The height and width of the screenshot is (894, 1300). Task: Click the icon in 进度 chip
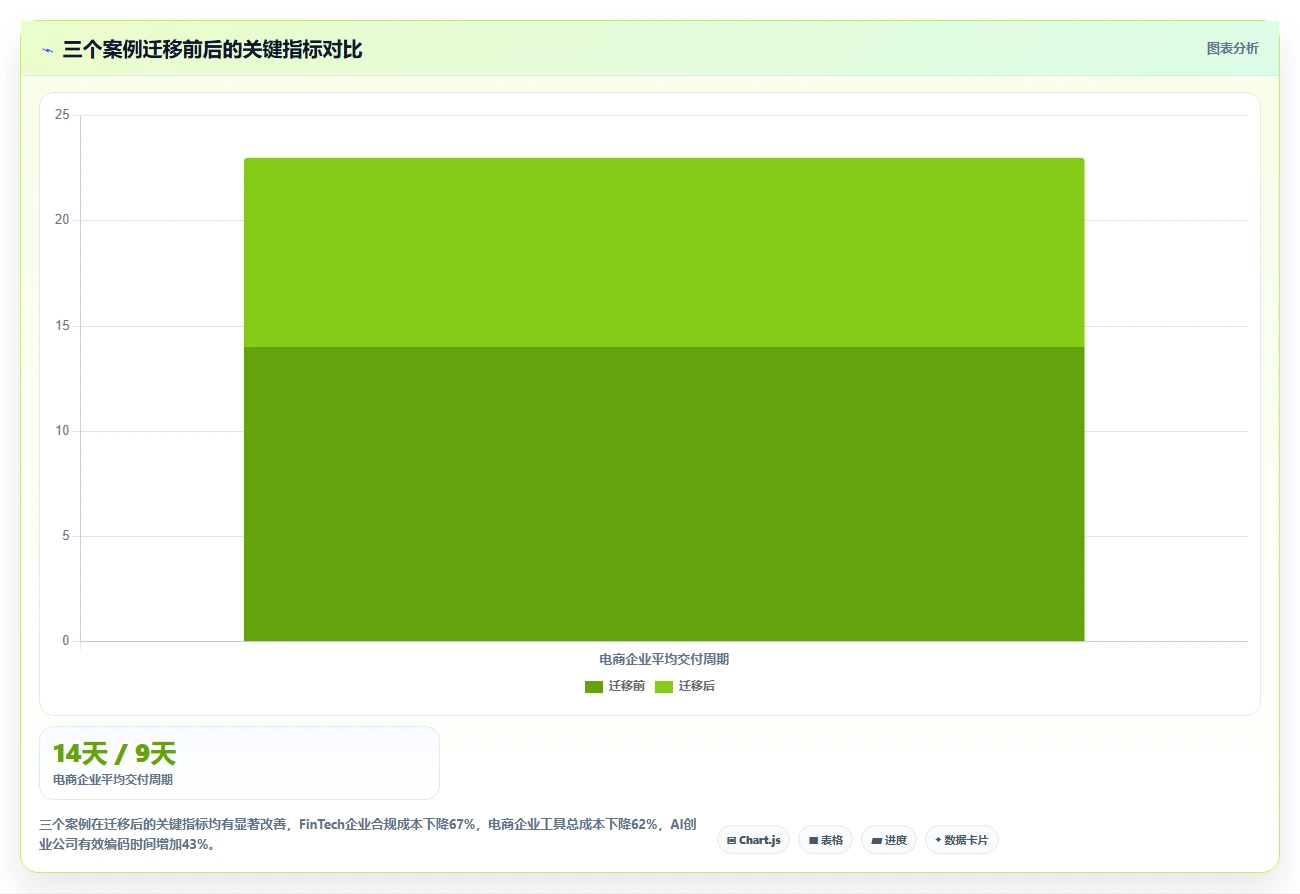[877, 840]
